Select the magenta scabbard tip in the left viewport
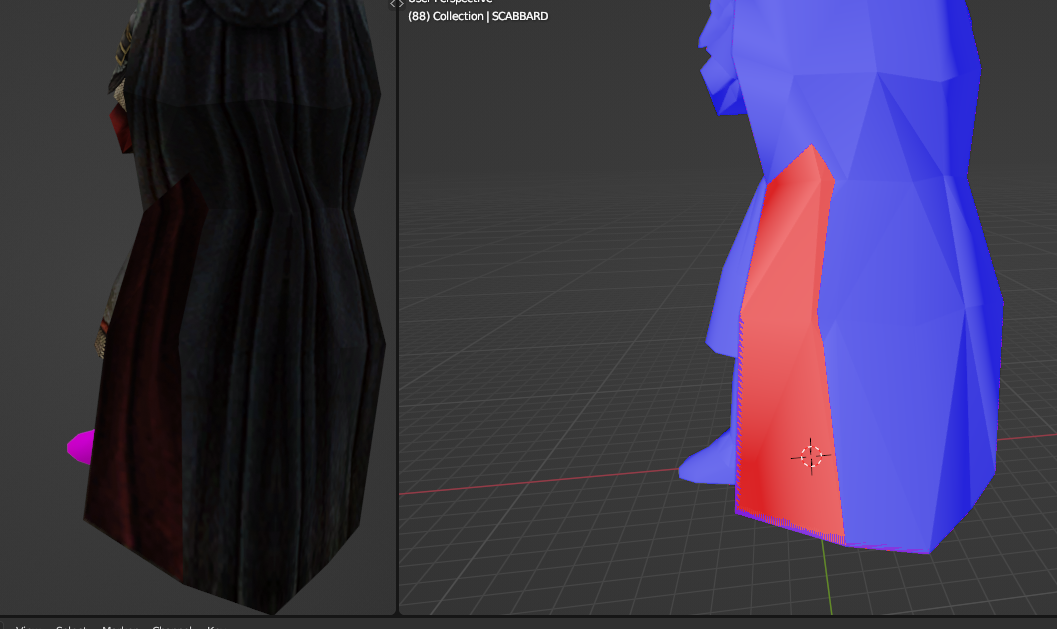The width and height of the screenshot is (1057, 629). (80, 447)
